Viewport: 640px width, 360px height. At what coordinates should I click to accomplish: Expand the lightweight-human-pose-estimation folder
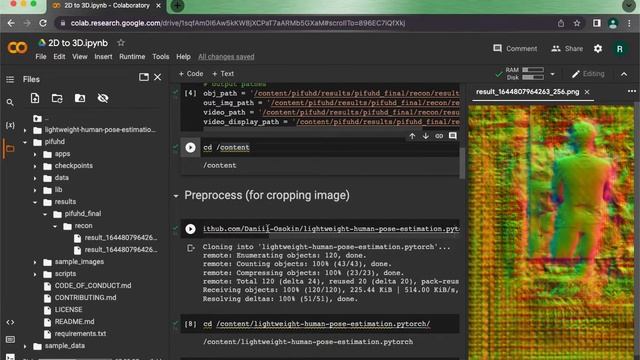[25, 130]
